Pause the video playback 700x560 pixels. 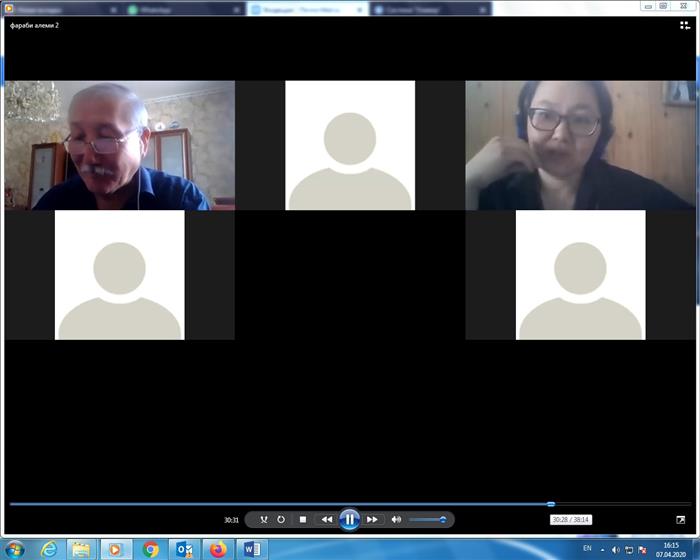click(x=349, y=519)
